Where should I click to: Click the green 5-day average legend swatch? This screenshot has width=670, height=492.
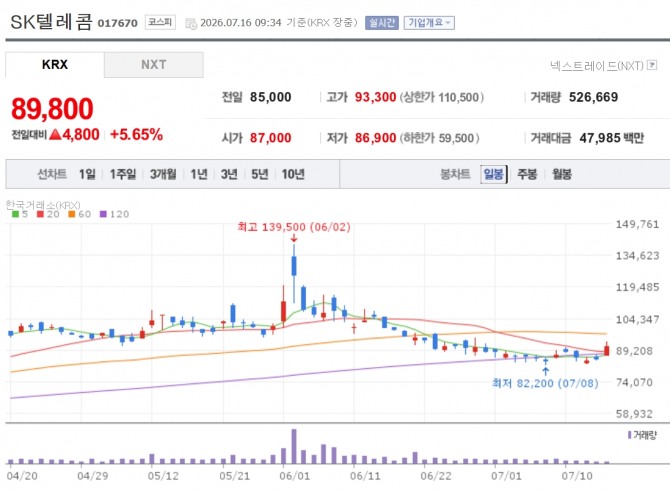pos(15,214)
